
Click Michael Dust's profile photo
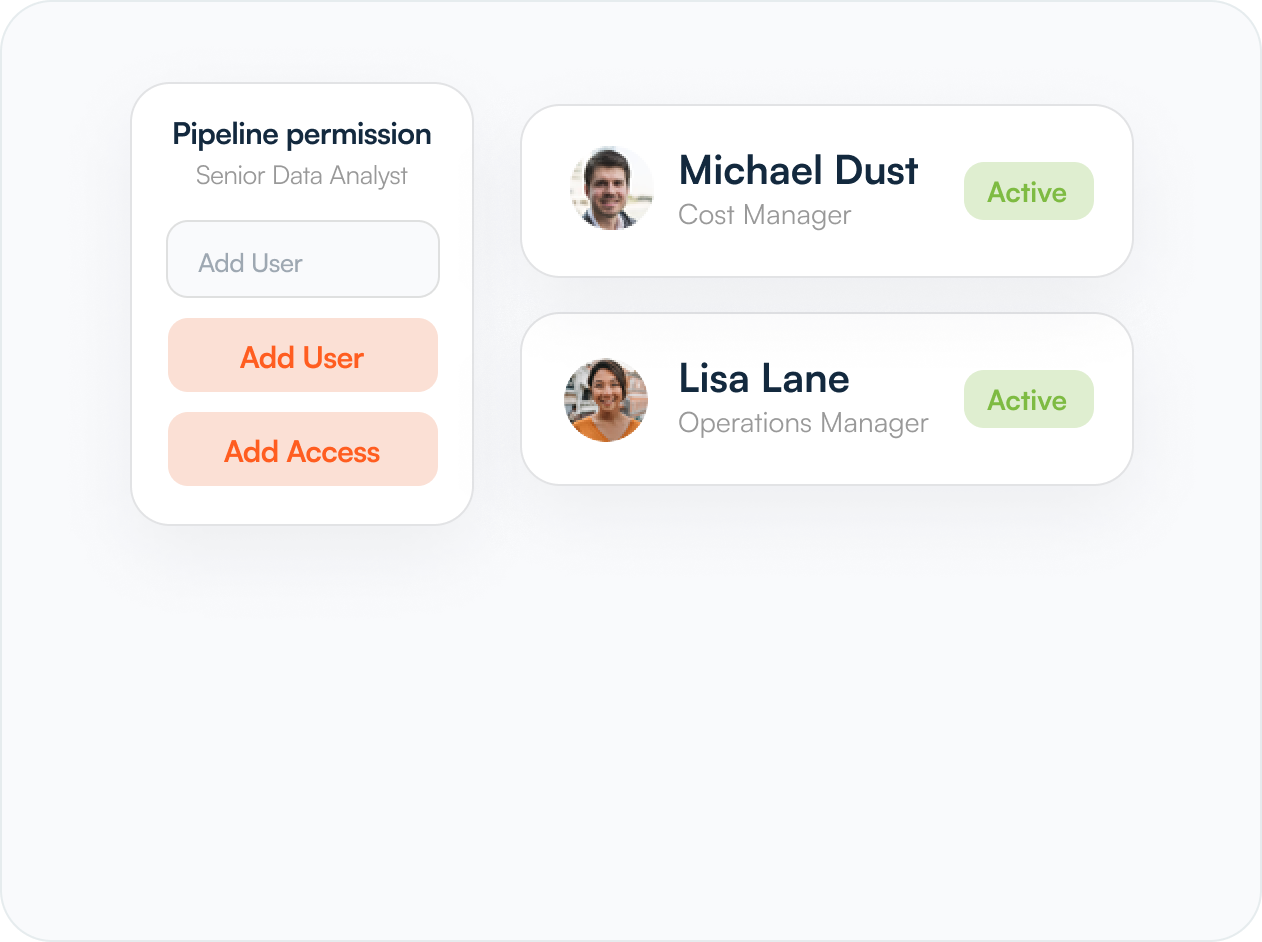pos(611,191)
